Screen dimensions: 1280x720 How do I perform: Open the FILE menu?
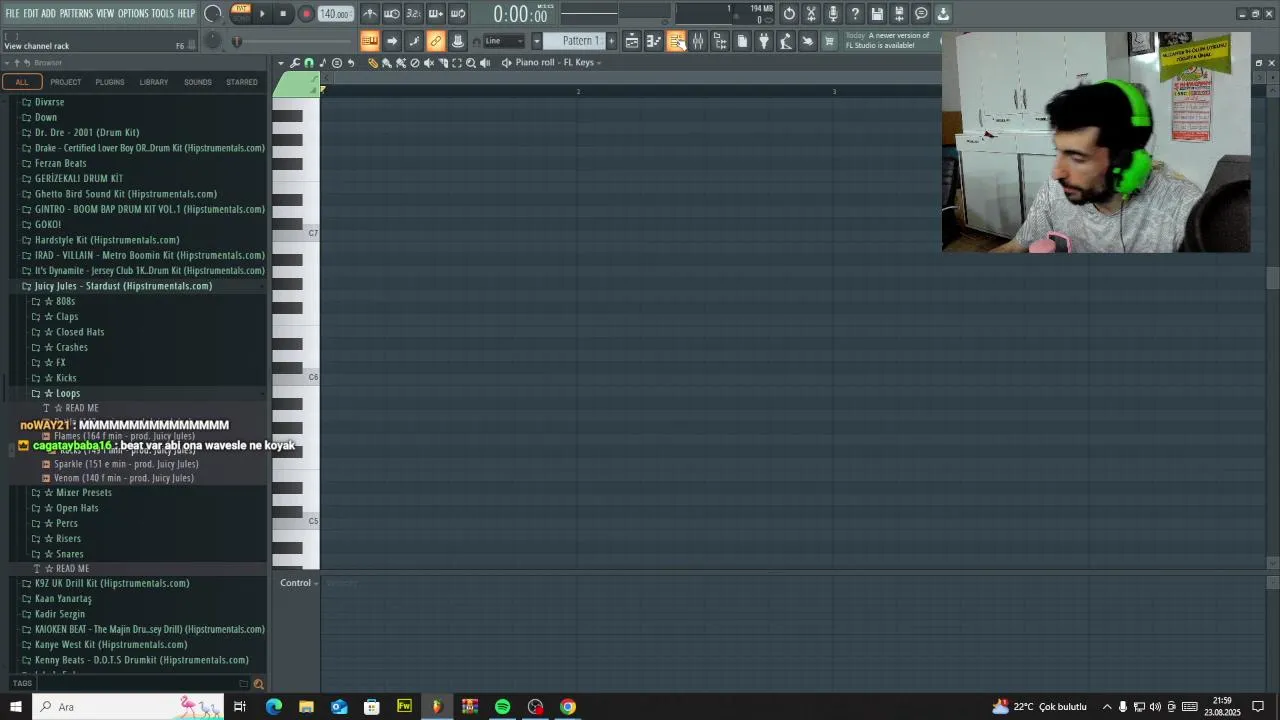(12, 13)
